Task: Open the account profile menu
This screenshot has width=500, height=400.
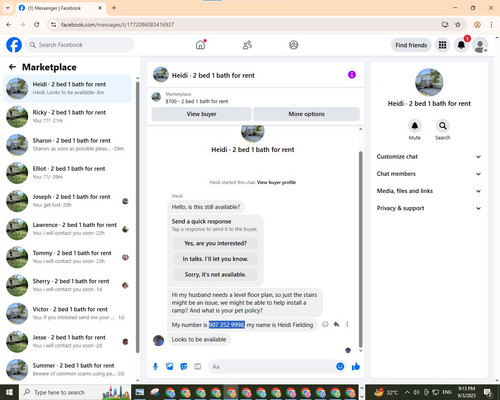Action: pos(480,45)
